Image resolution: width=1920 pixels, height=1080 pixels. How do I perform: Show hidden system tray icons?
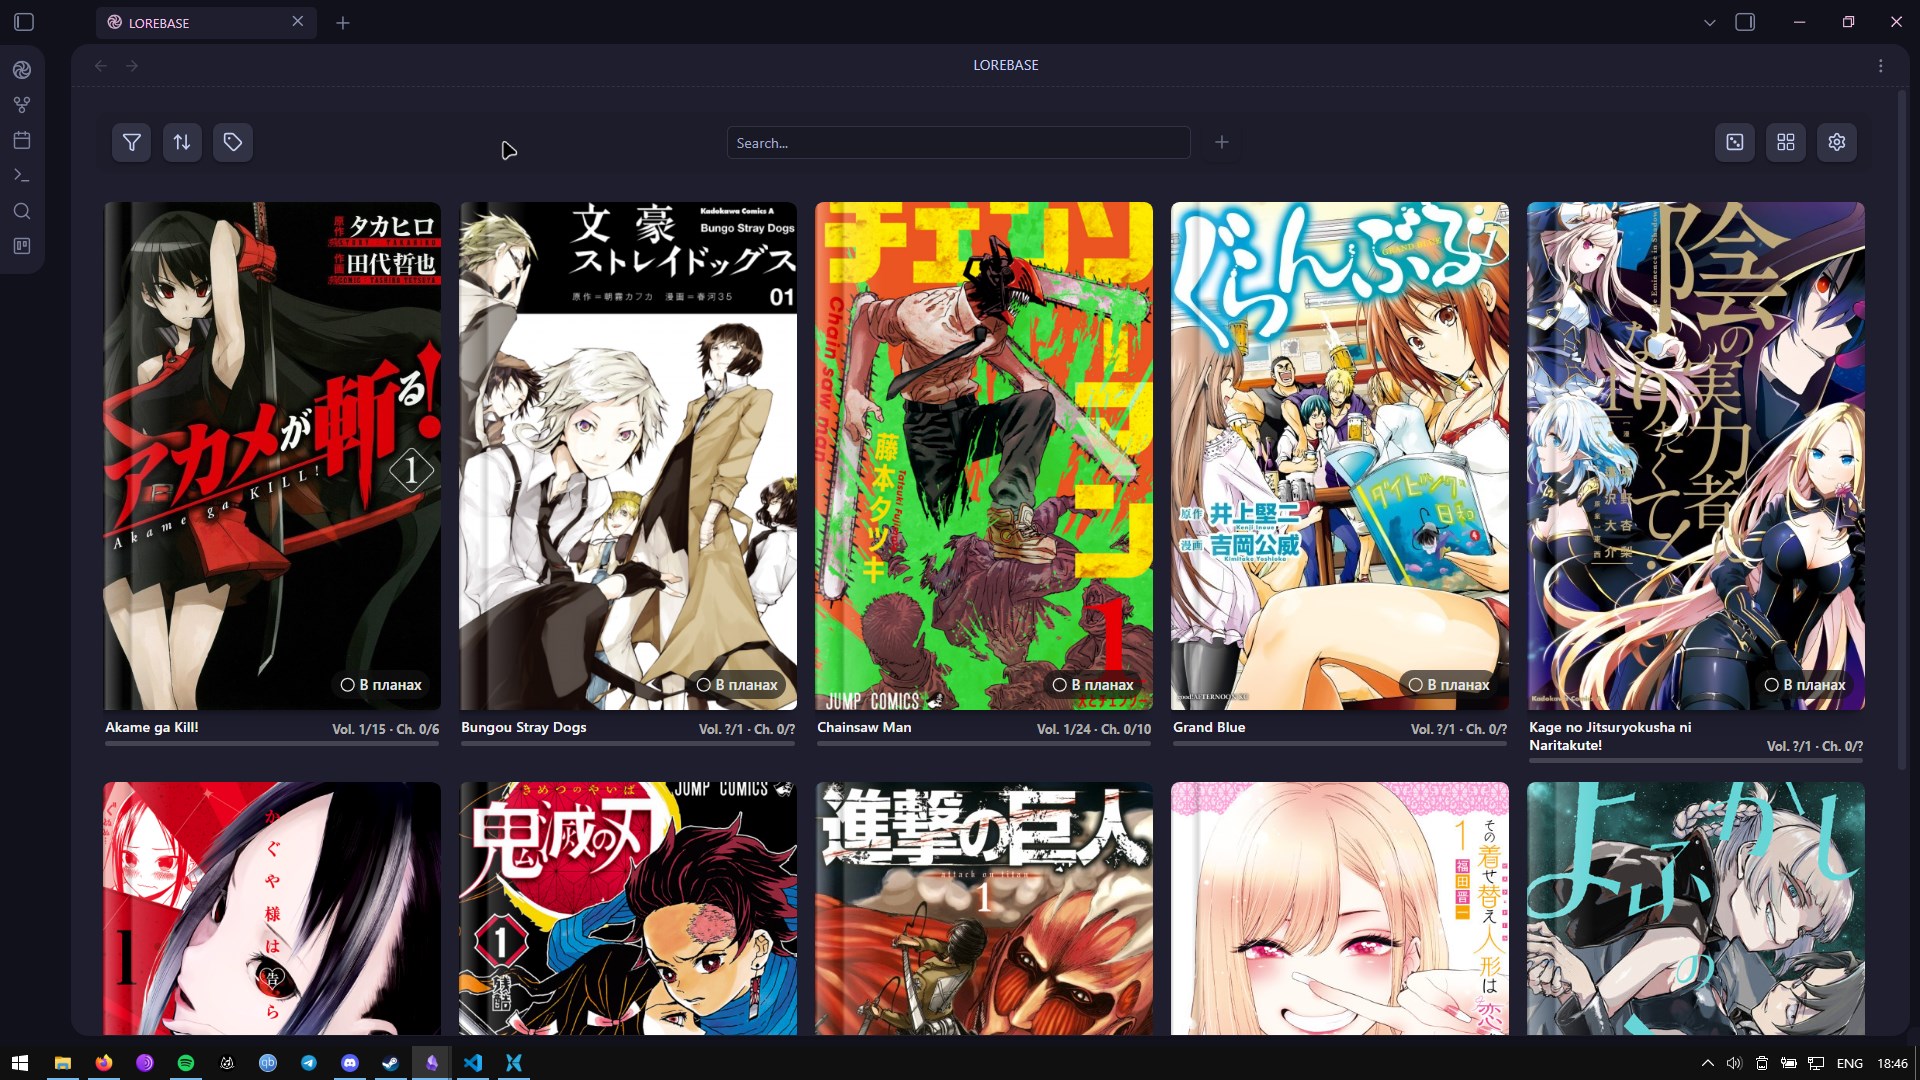[x=1708, y=1063]
